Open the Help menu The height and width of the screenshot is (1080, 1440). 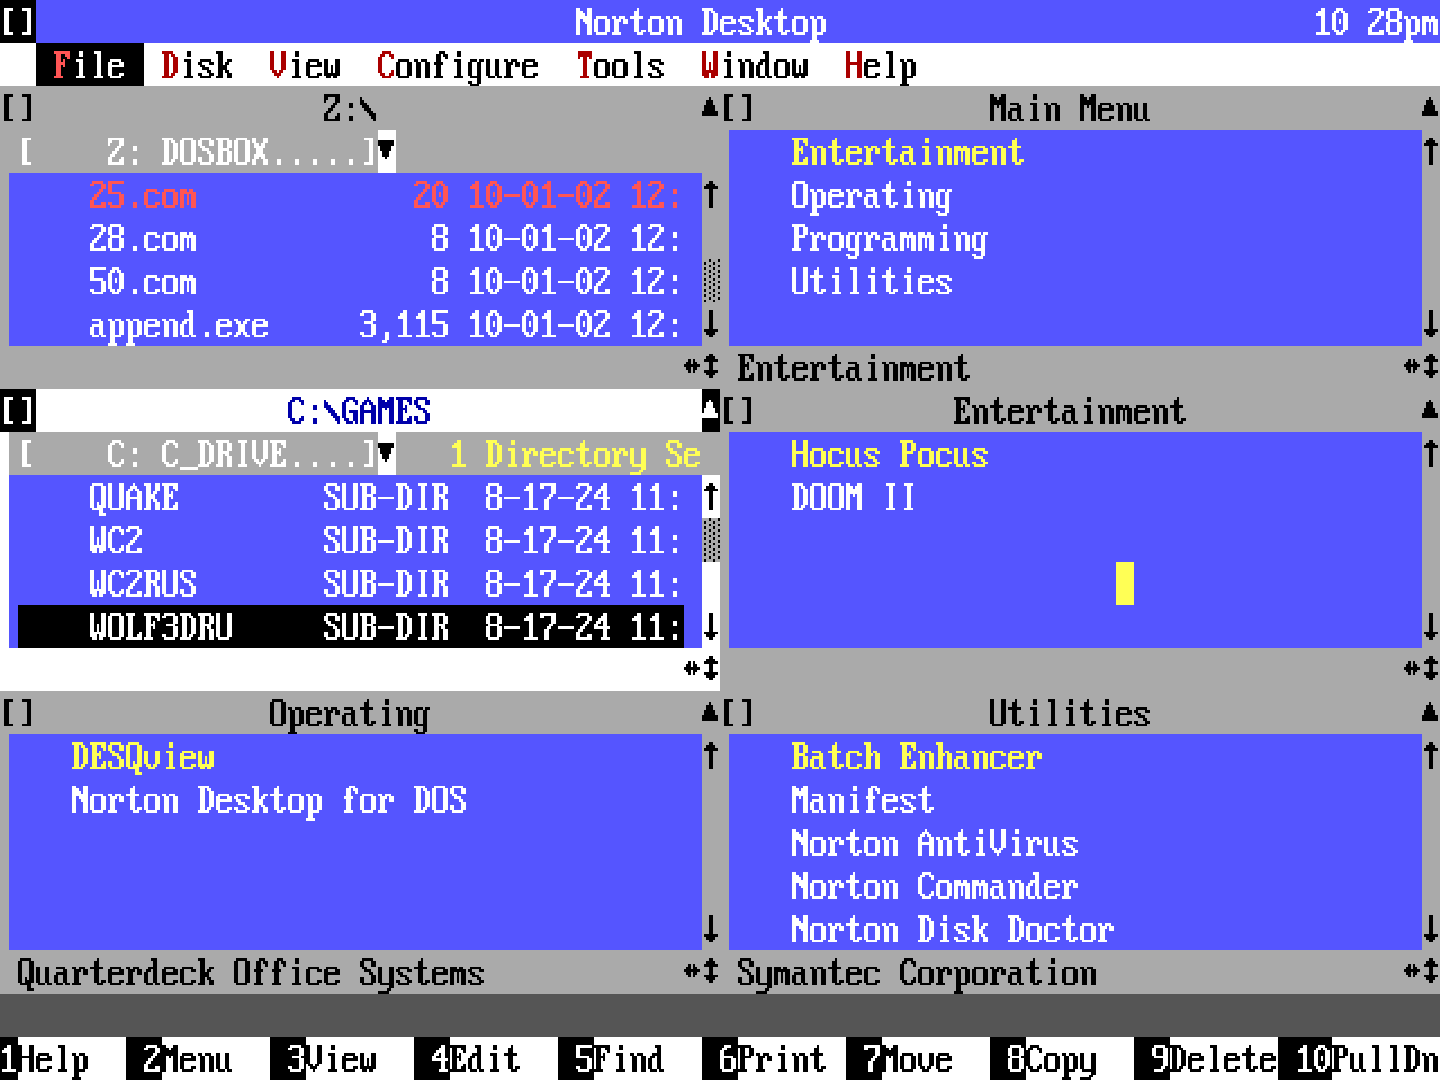coord(881,65)
